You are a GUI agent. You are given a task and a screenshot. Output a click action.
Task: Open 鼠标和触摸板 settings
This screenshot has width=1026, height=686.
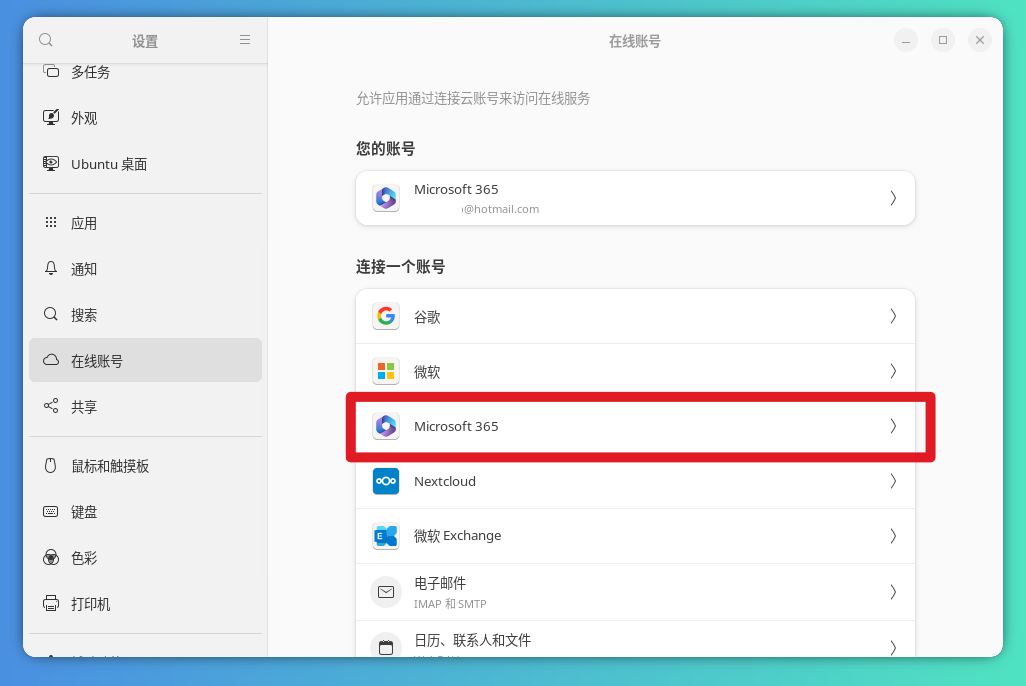(x=110, y=466)
